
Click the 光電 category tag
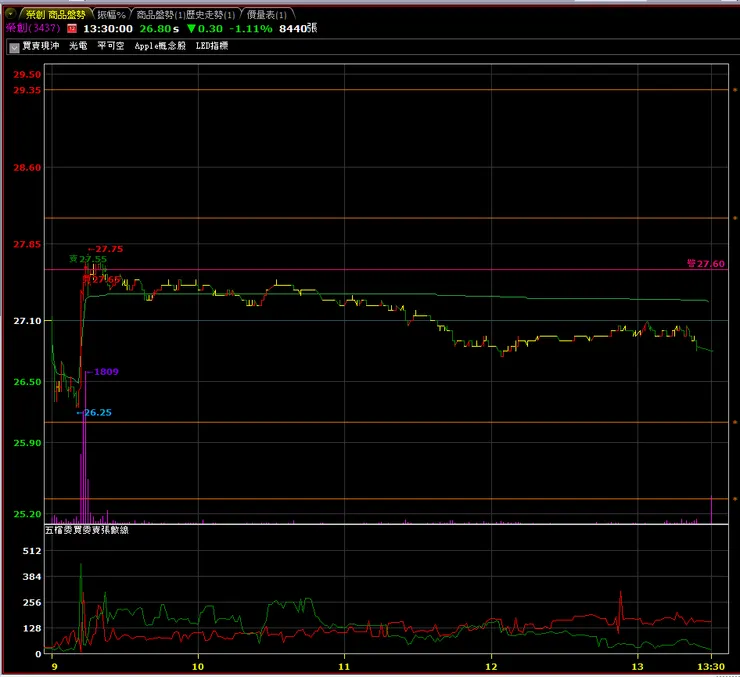point(78,46)
